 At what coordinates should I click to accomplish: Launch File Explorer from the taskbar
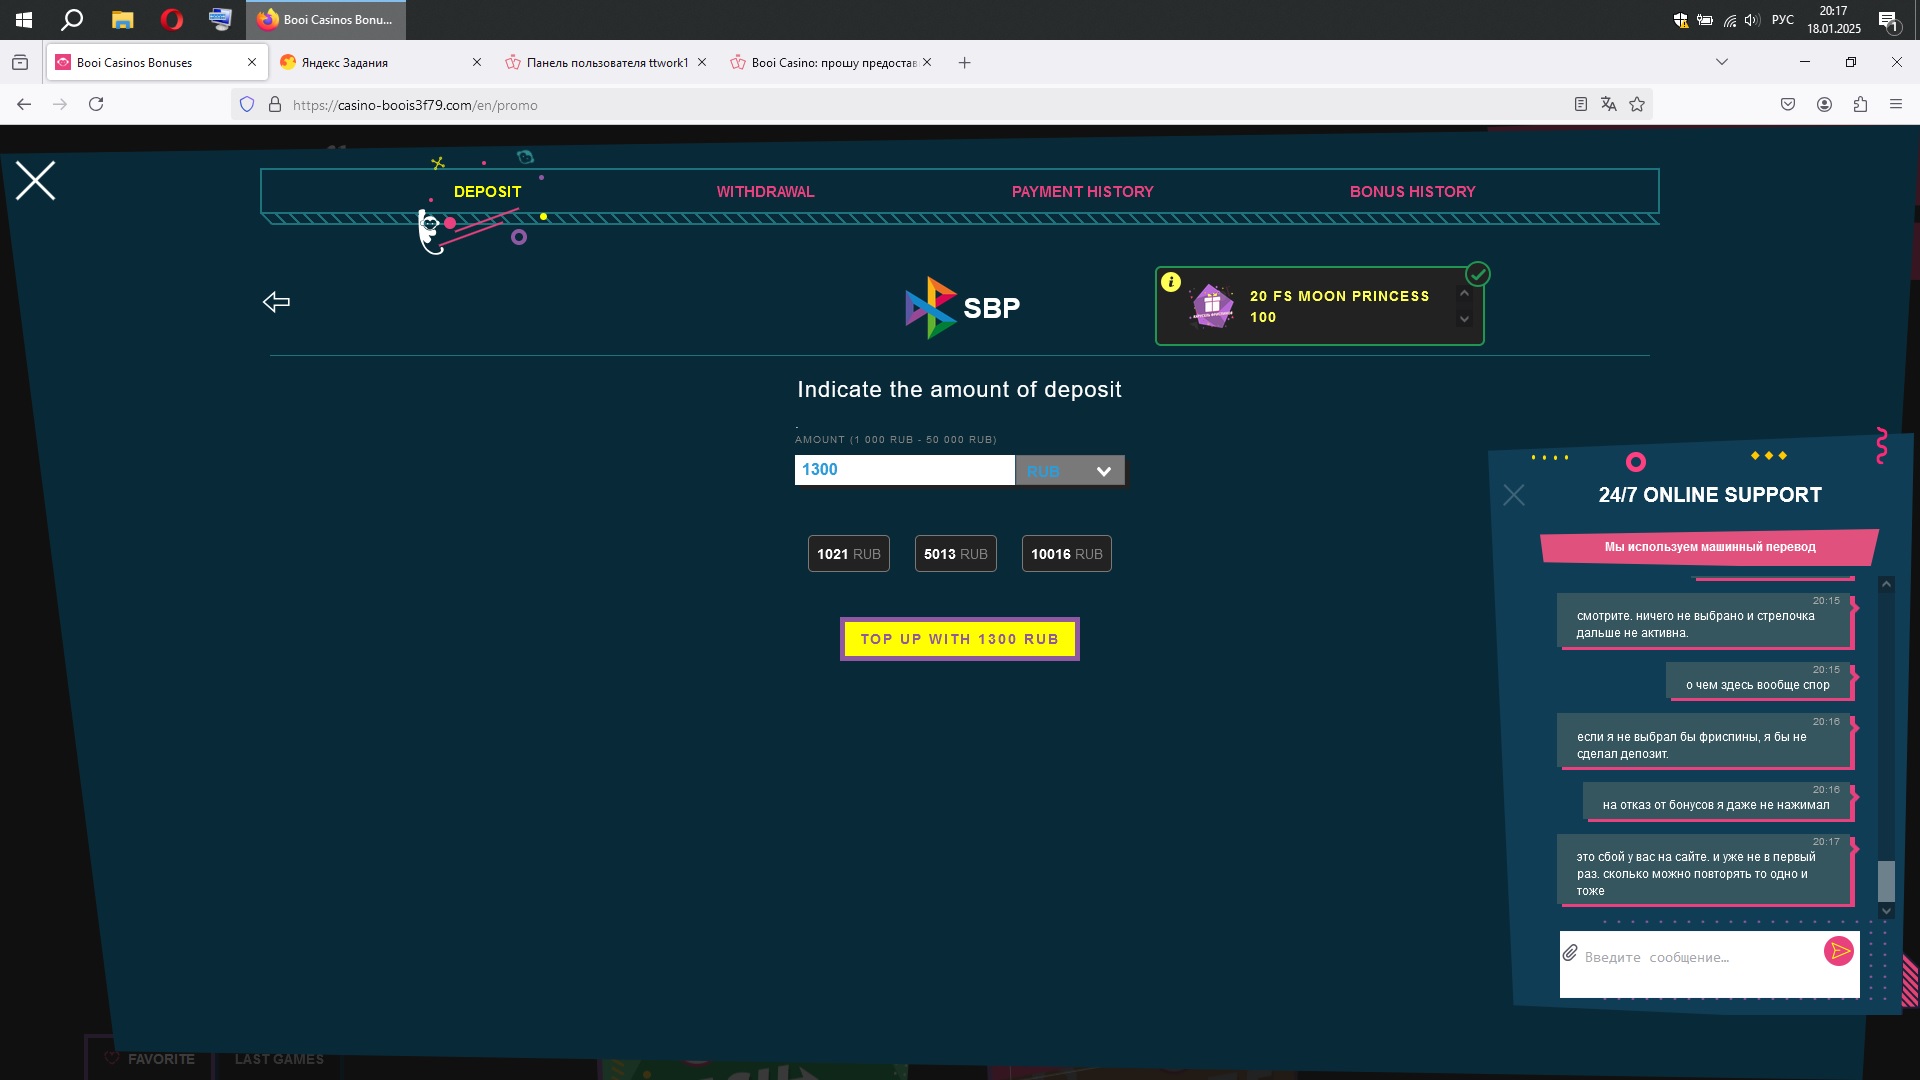(x=122, y=19)
